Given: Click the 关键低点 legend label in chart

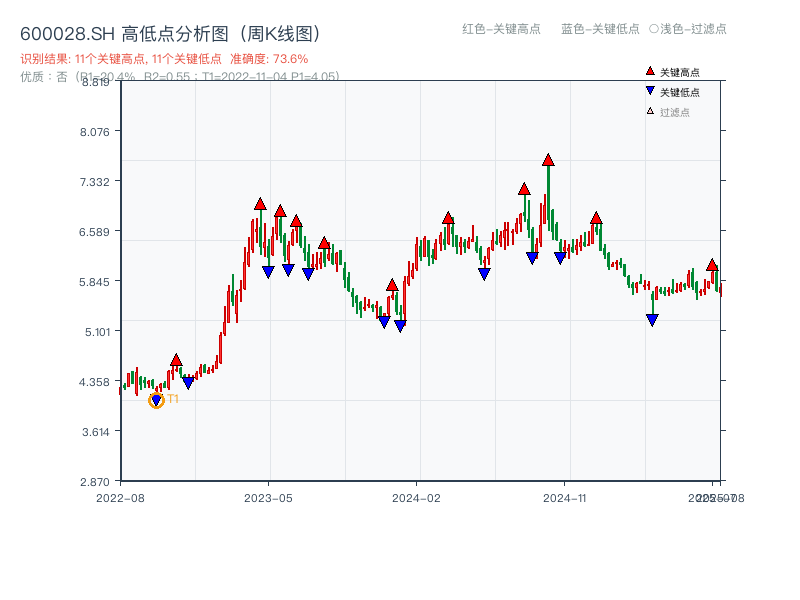Looking at the screenshot, I should tap(680, 92).
